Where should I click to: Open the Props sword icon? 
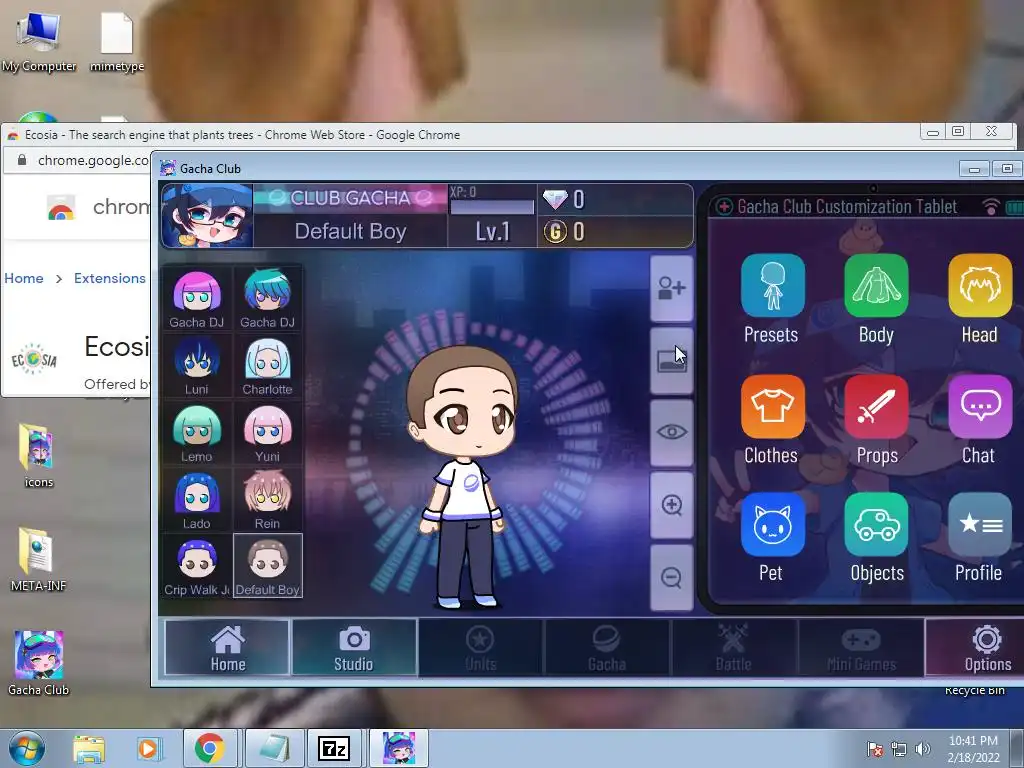876,406
